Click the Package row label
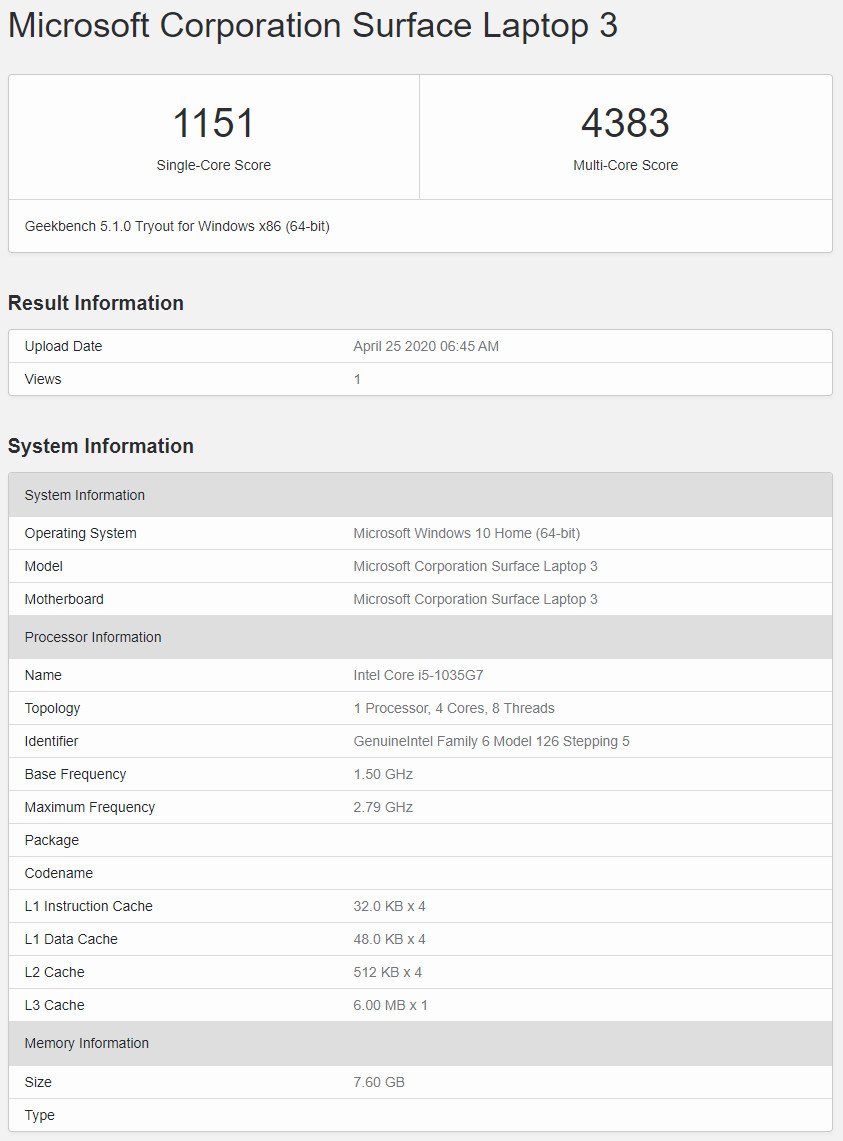This screenshot has width=843, height=1141. (52, 840)
